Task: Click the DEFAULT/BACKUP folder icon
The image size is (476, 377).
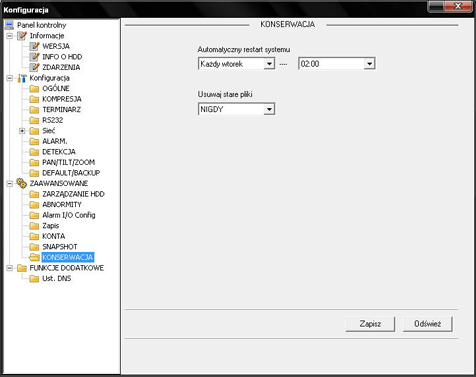Action: click(x=34, y=173)
